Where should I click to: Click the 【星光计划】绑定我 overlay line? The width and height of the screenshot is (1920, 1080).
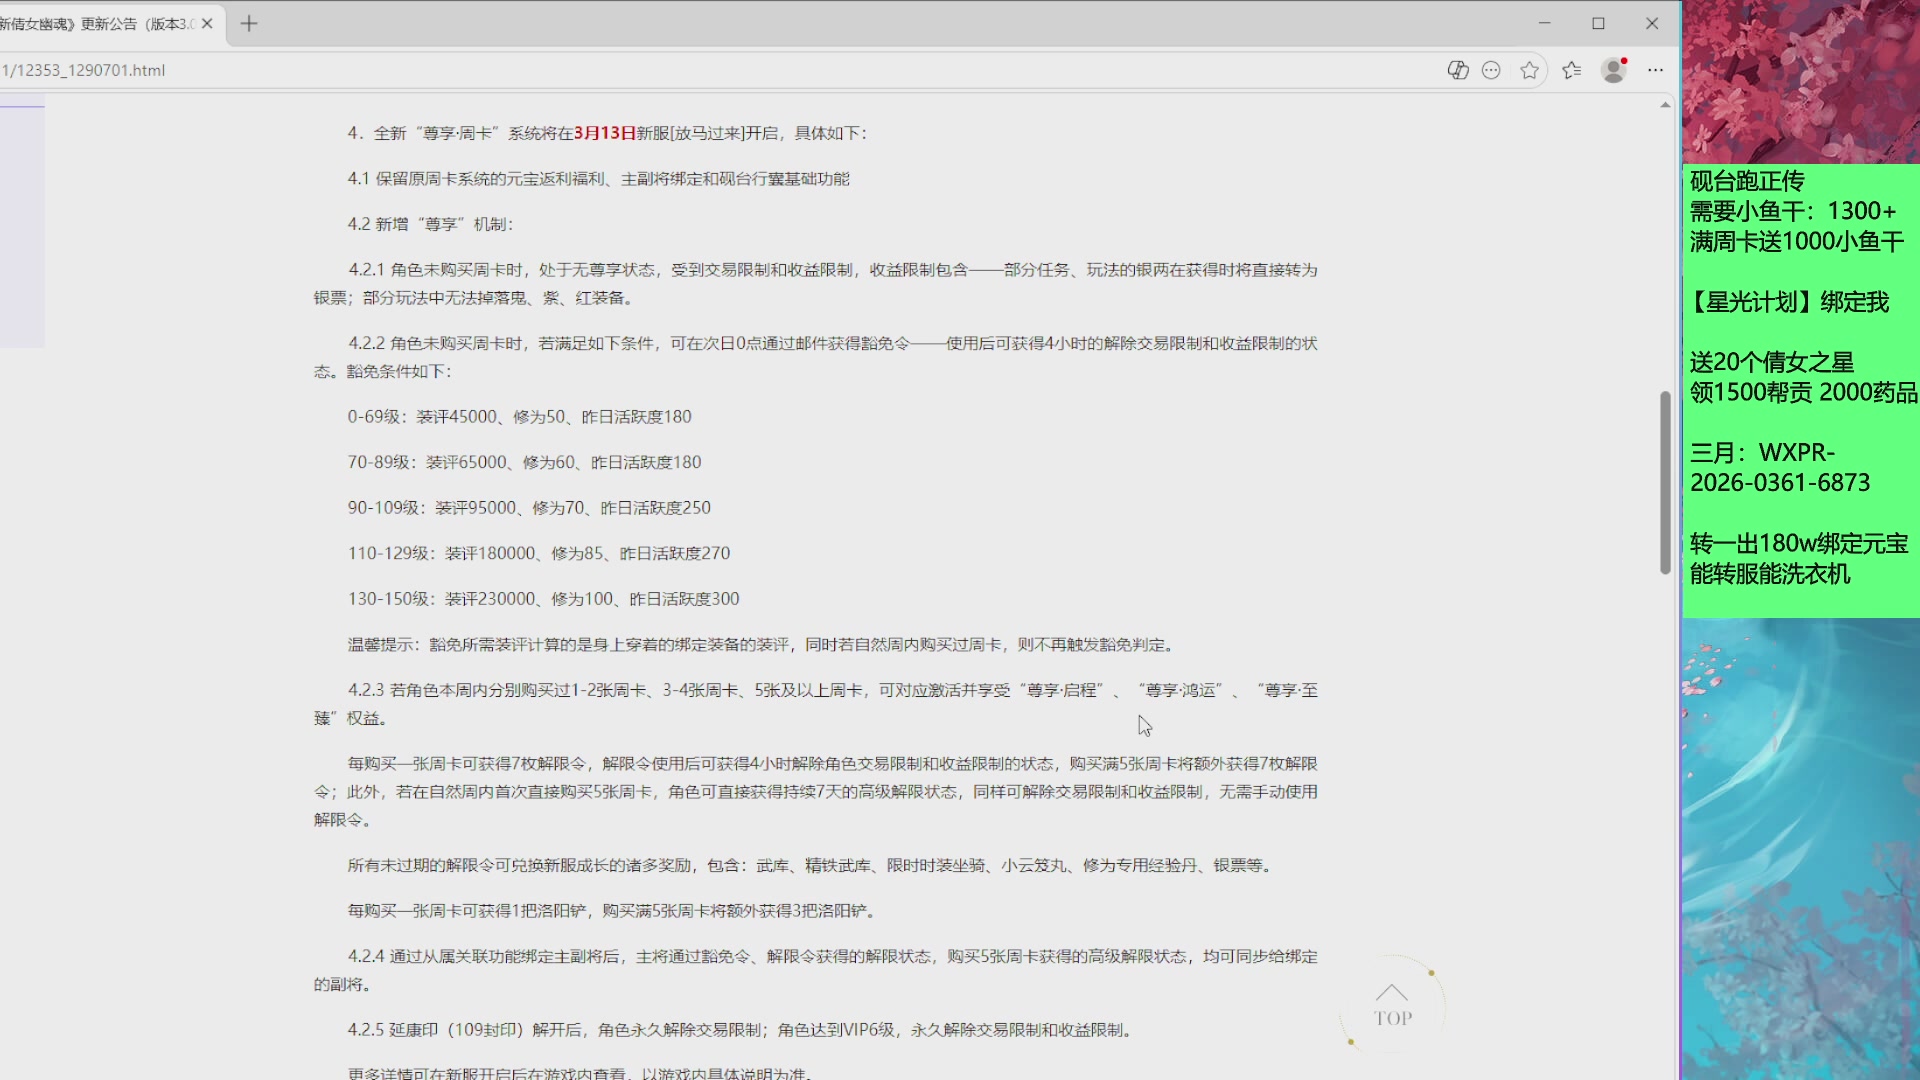coord(1788,302)
